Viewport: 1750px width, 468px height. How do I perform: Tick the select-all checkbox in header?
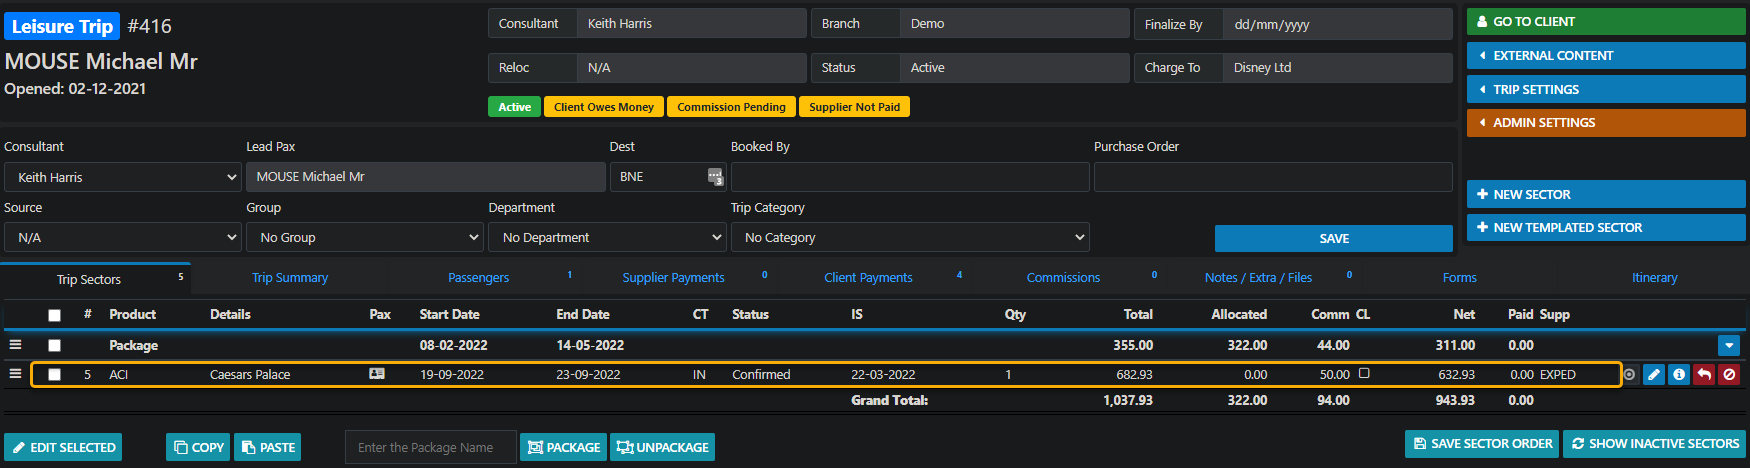(x=55, y=315)
